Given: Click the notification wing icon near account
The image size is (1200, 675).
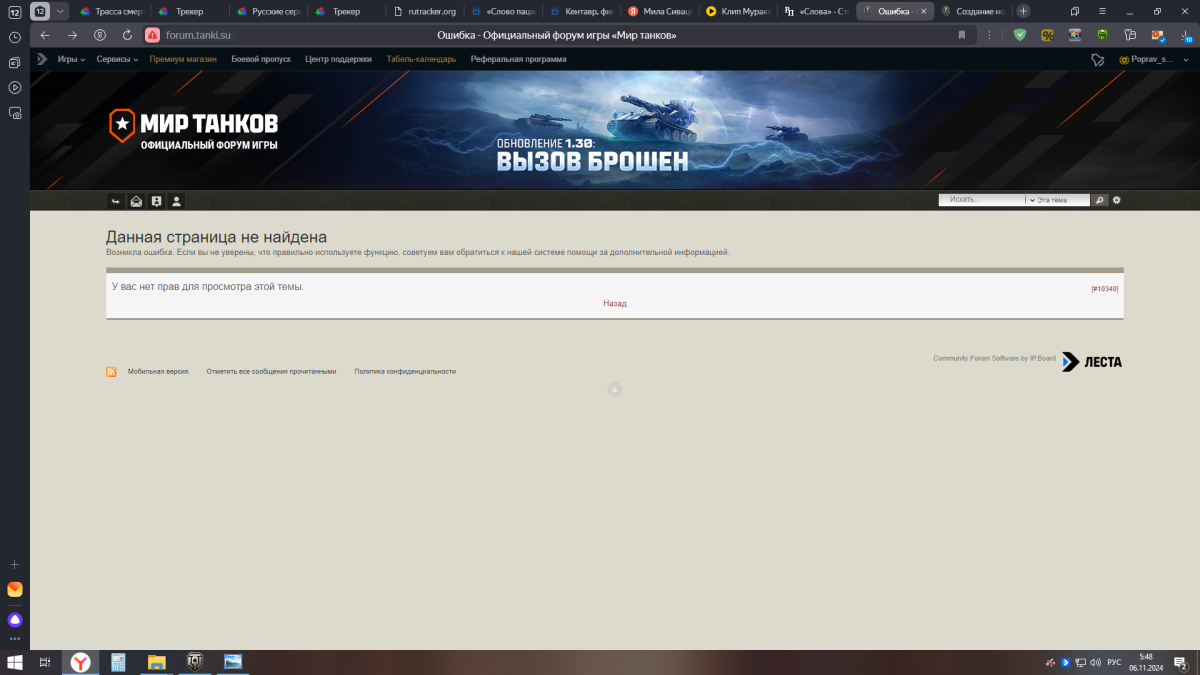Looking at the screenshot, I should pyautogui.click(x=1097, y=60).
